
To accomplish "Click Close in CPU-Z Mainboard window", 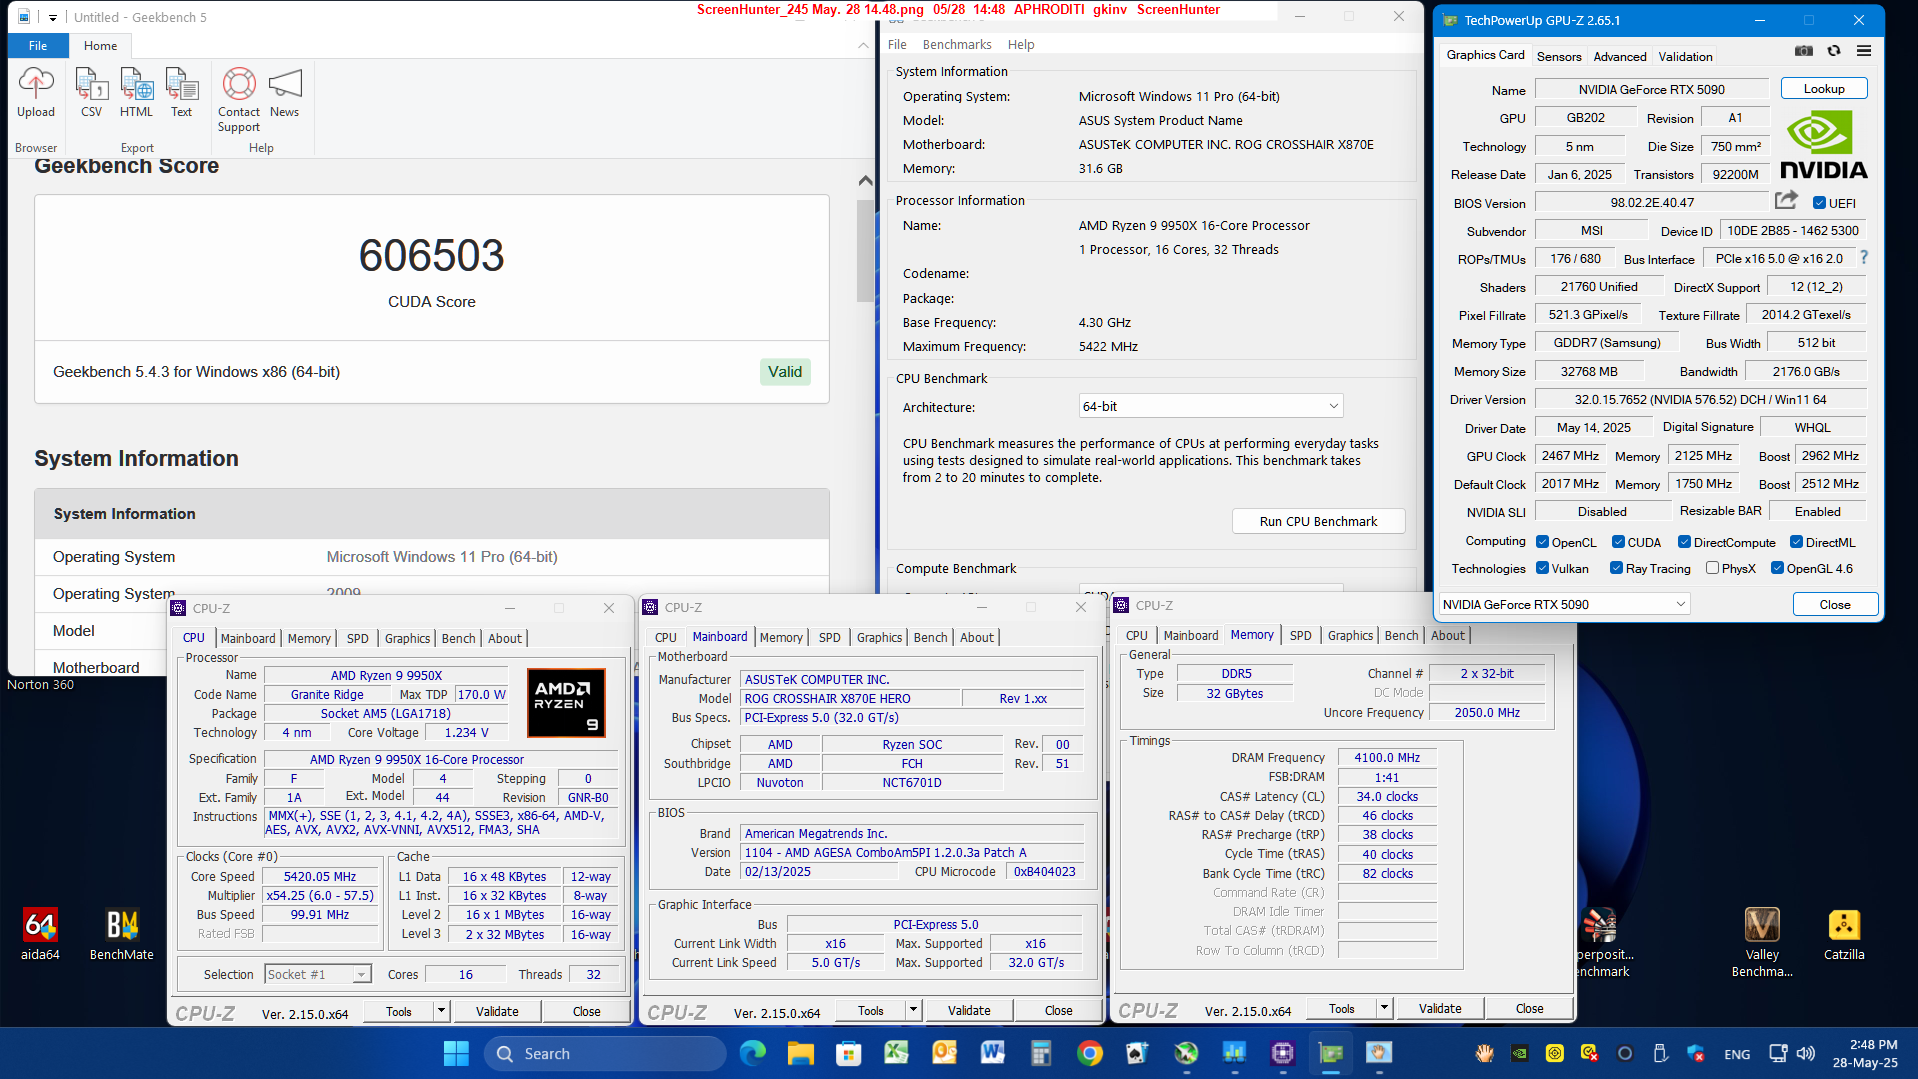I will pos(1058,1010).
